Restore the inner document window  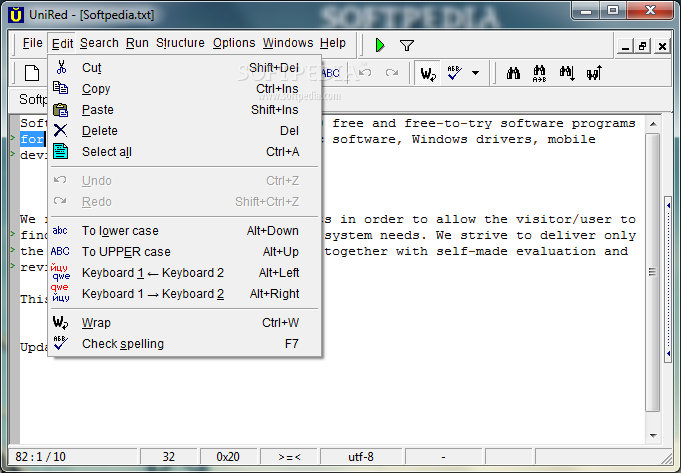point(643,46)
